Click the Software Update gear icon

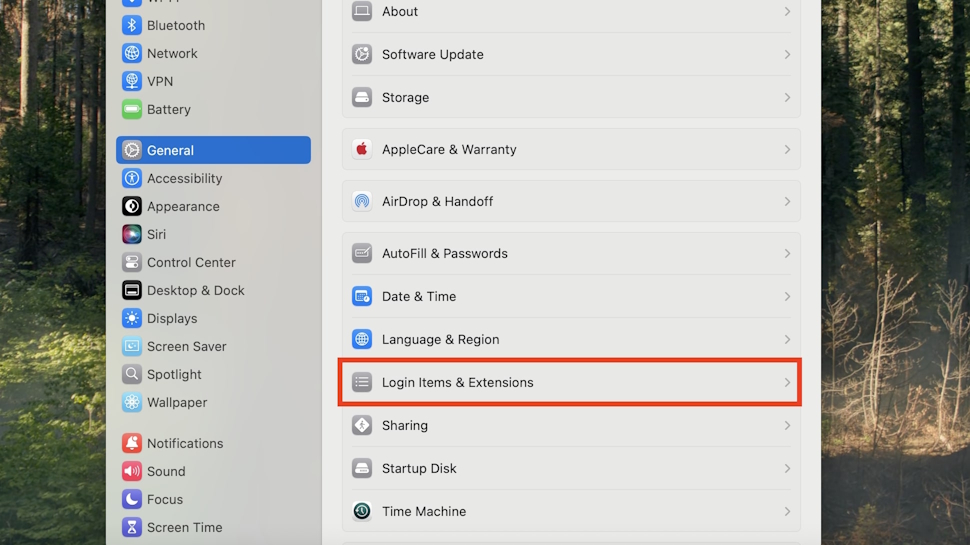pyautogui.click(x=362, y=54)
